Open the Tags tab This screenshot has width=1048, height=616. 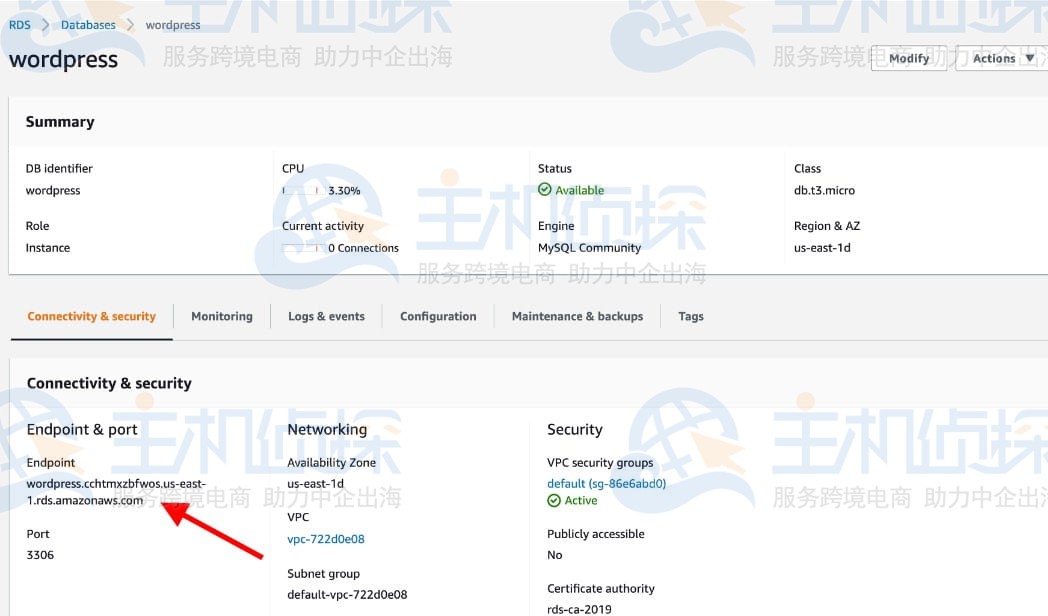click(690, 316)
